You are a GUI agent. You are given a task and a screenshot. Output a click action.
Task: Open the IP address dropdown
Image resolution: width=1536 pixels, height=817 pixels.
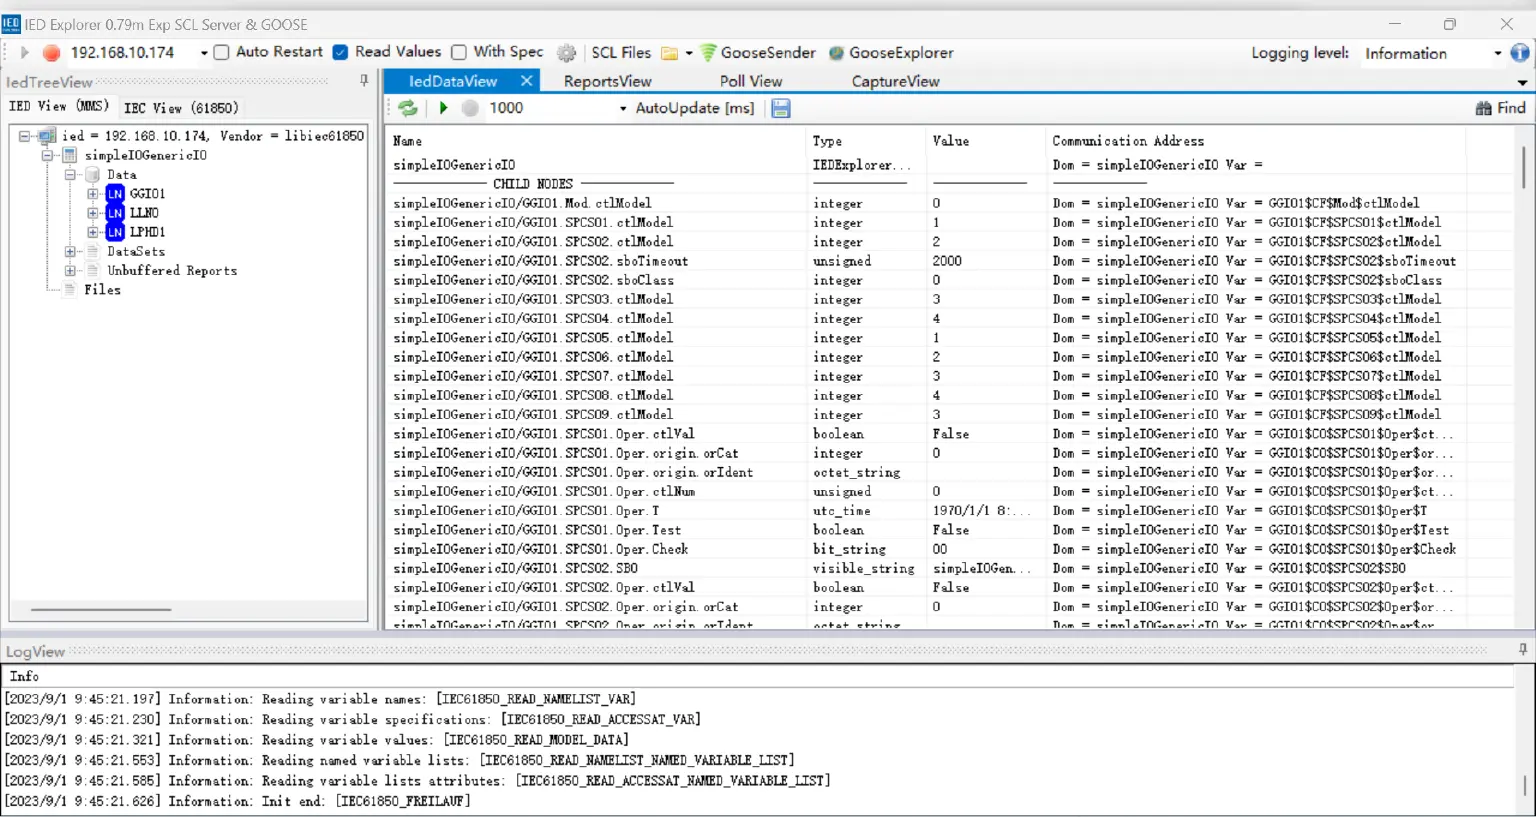(204, 53)
